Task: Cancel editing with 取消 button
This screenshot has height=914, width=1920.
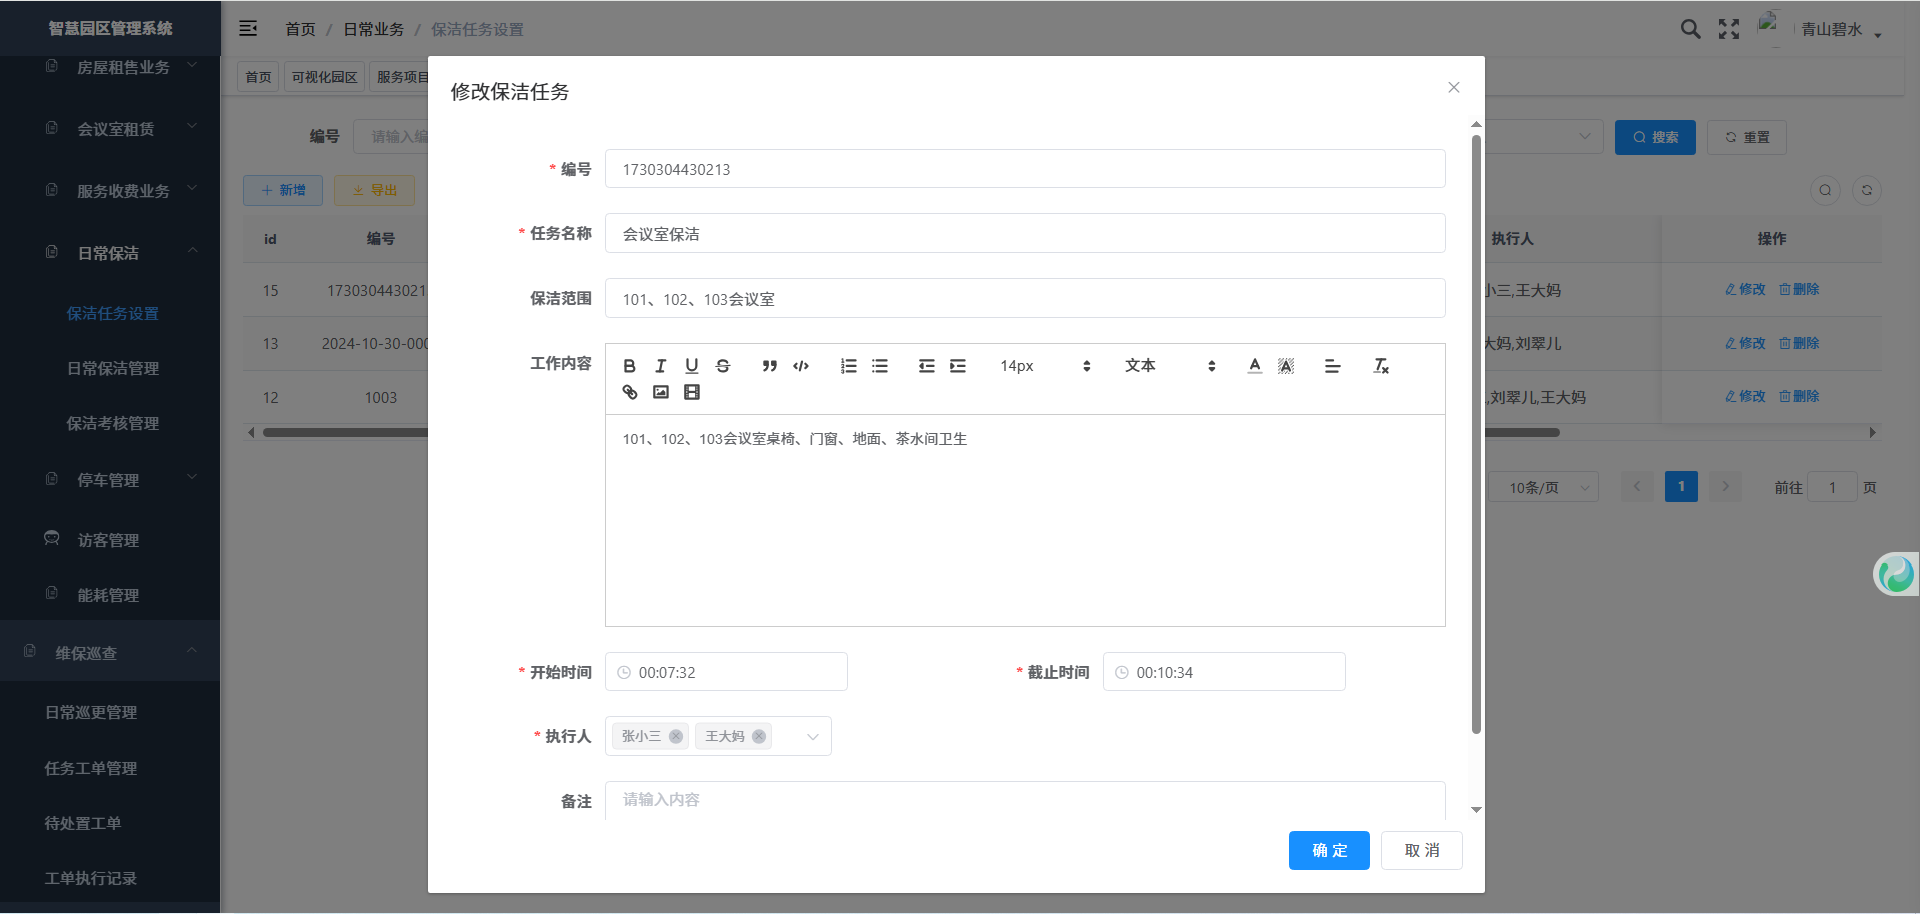Action: [x=1421, y=851]
